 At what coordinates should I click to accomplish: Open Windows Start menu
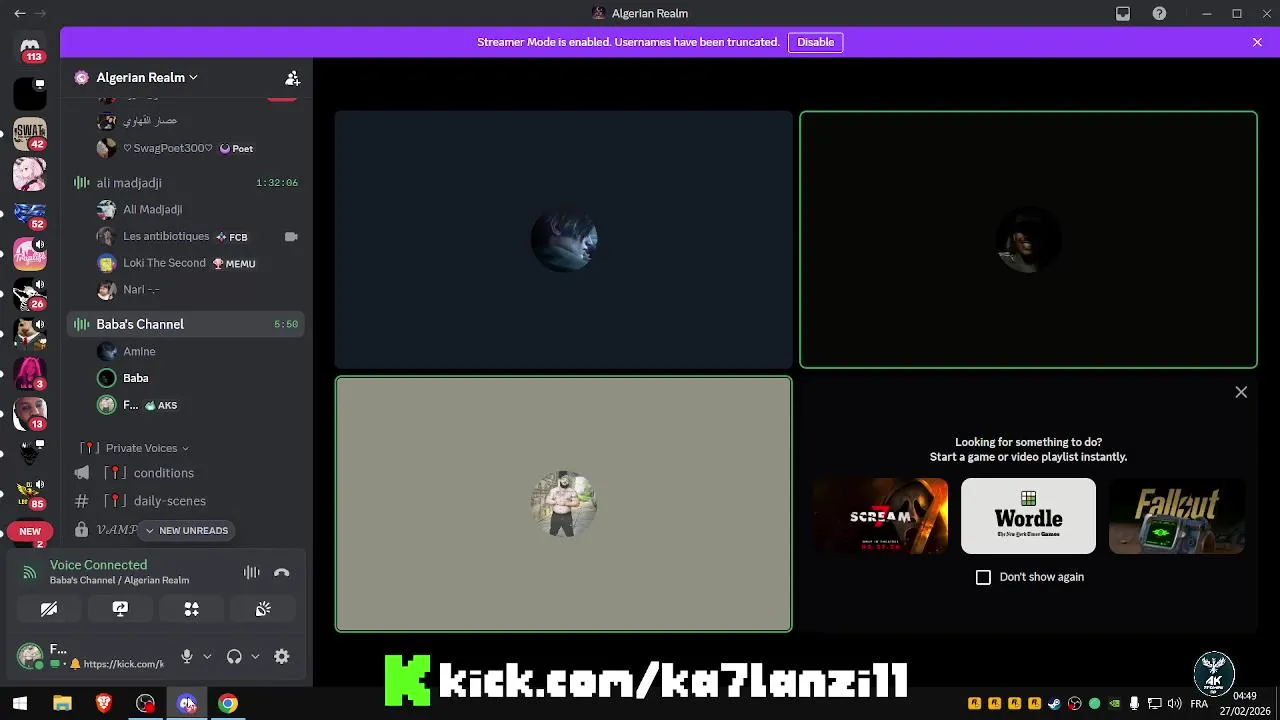pyautogui.click(x=19, y=703)
